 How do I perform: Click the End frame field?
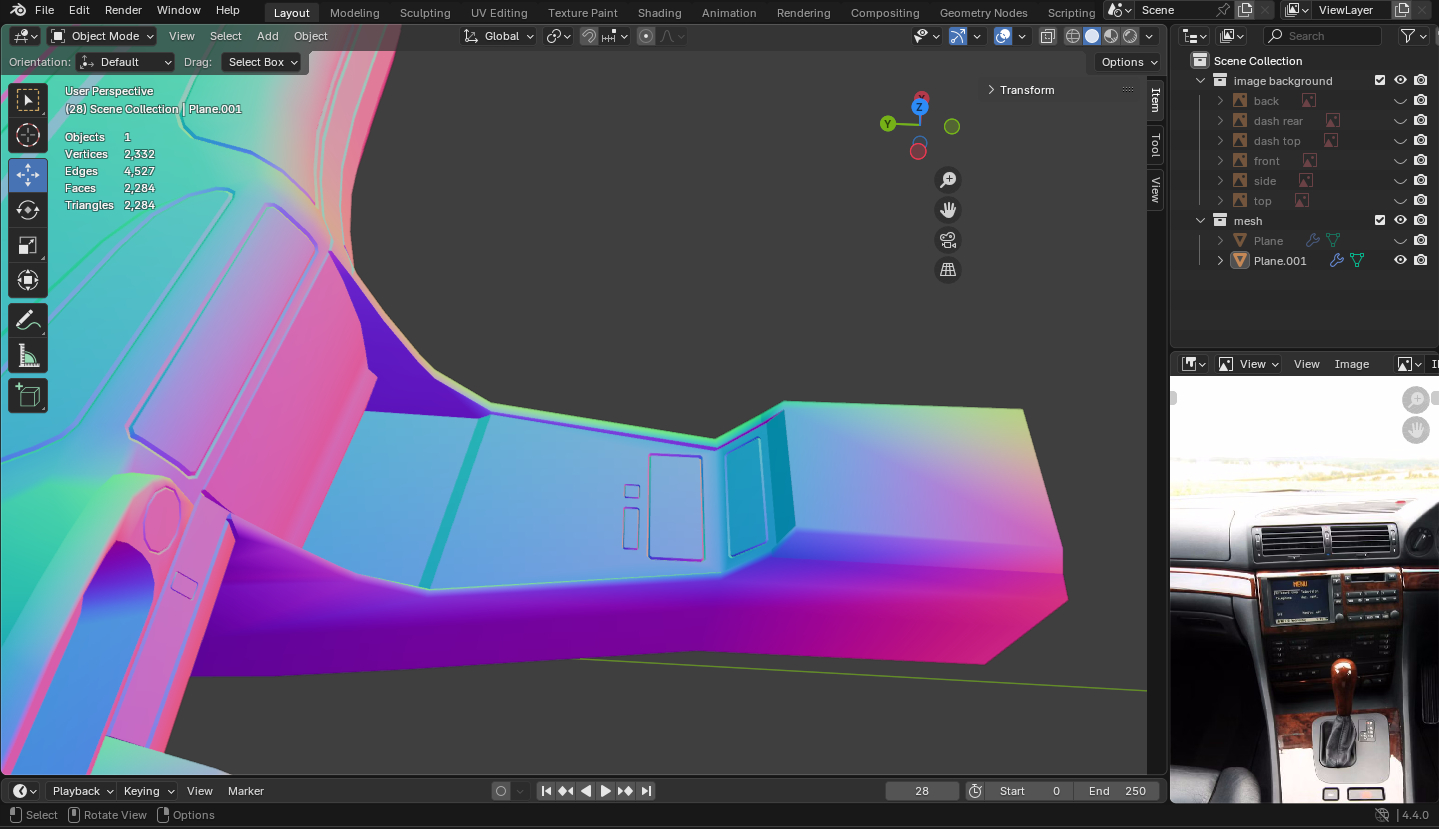pos(1117,791)
